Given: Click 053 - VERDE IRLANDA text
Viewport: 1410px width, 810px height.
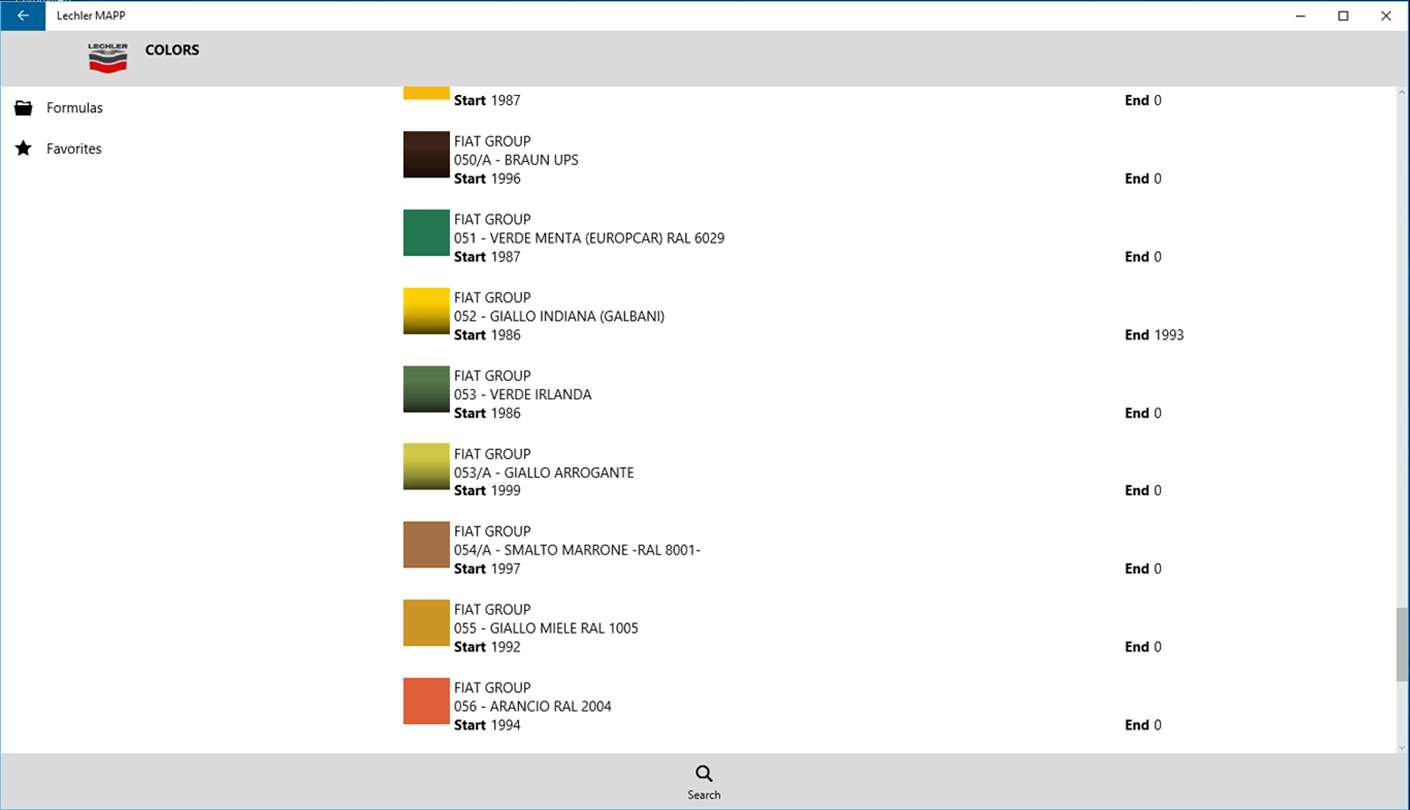Looking at the screenshot, I should [523, 394].
